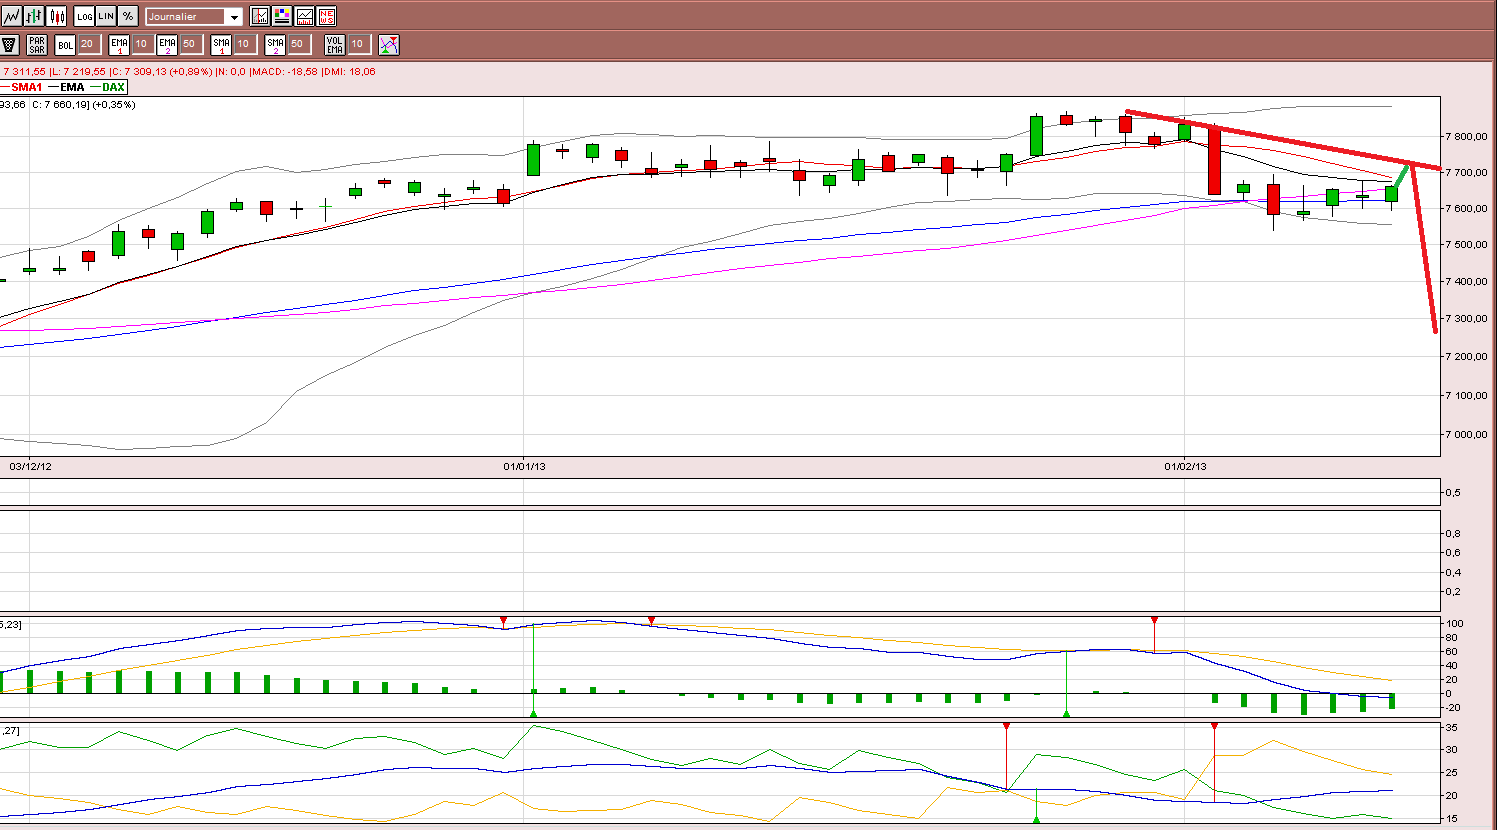The height and width of the screenshot is (830, 1497).
Task: Toggle percent scale button
Action: pos(128,16)
